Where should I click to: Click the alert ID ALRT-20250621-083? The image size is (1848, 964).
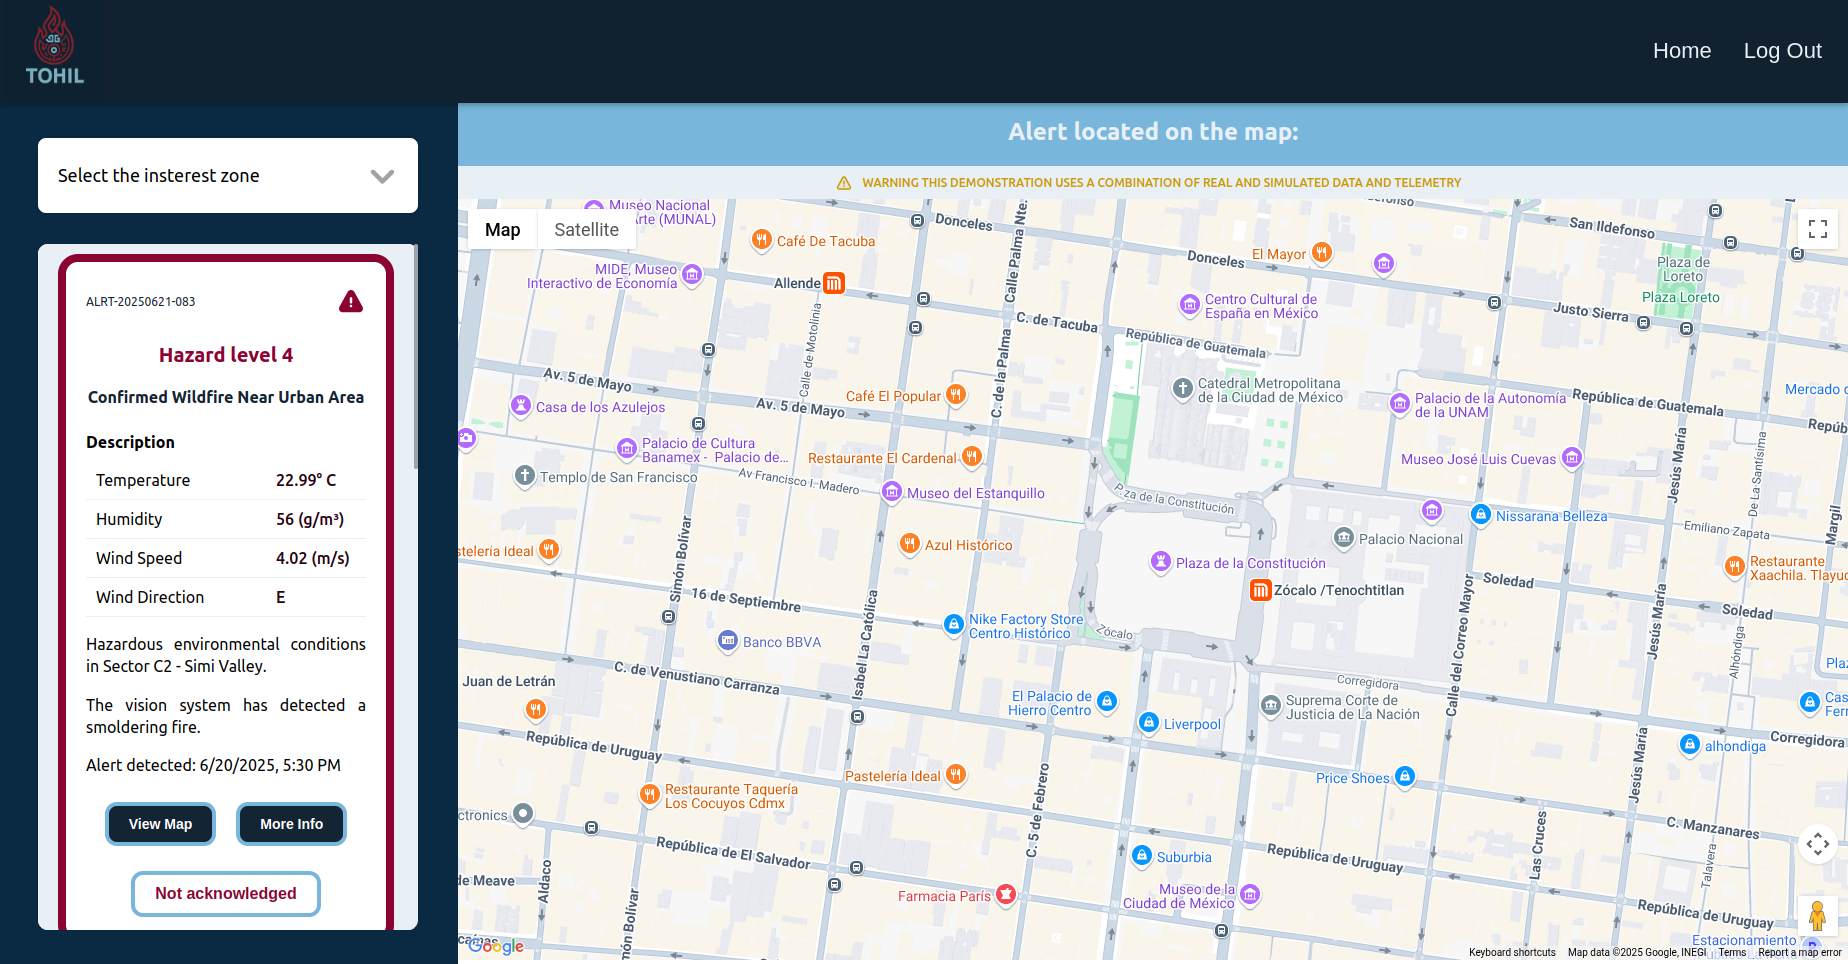pyautogui.click(x=141, y=302)
